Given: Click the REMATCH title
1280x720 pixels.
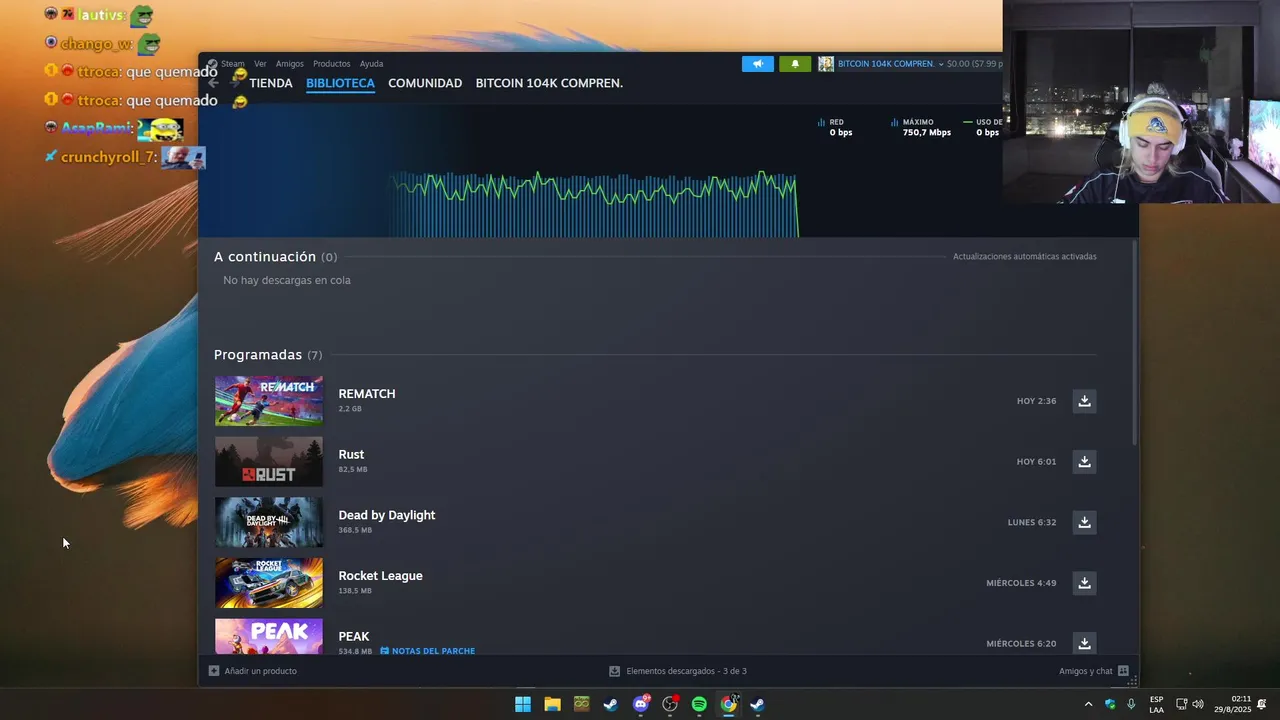Looking at the screenshot, I should pyautogui.click(x=367, y=394).
